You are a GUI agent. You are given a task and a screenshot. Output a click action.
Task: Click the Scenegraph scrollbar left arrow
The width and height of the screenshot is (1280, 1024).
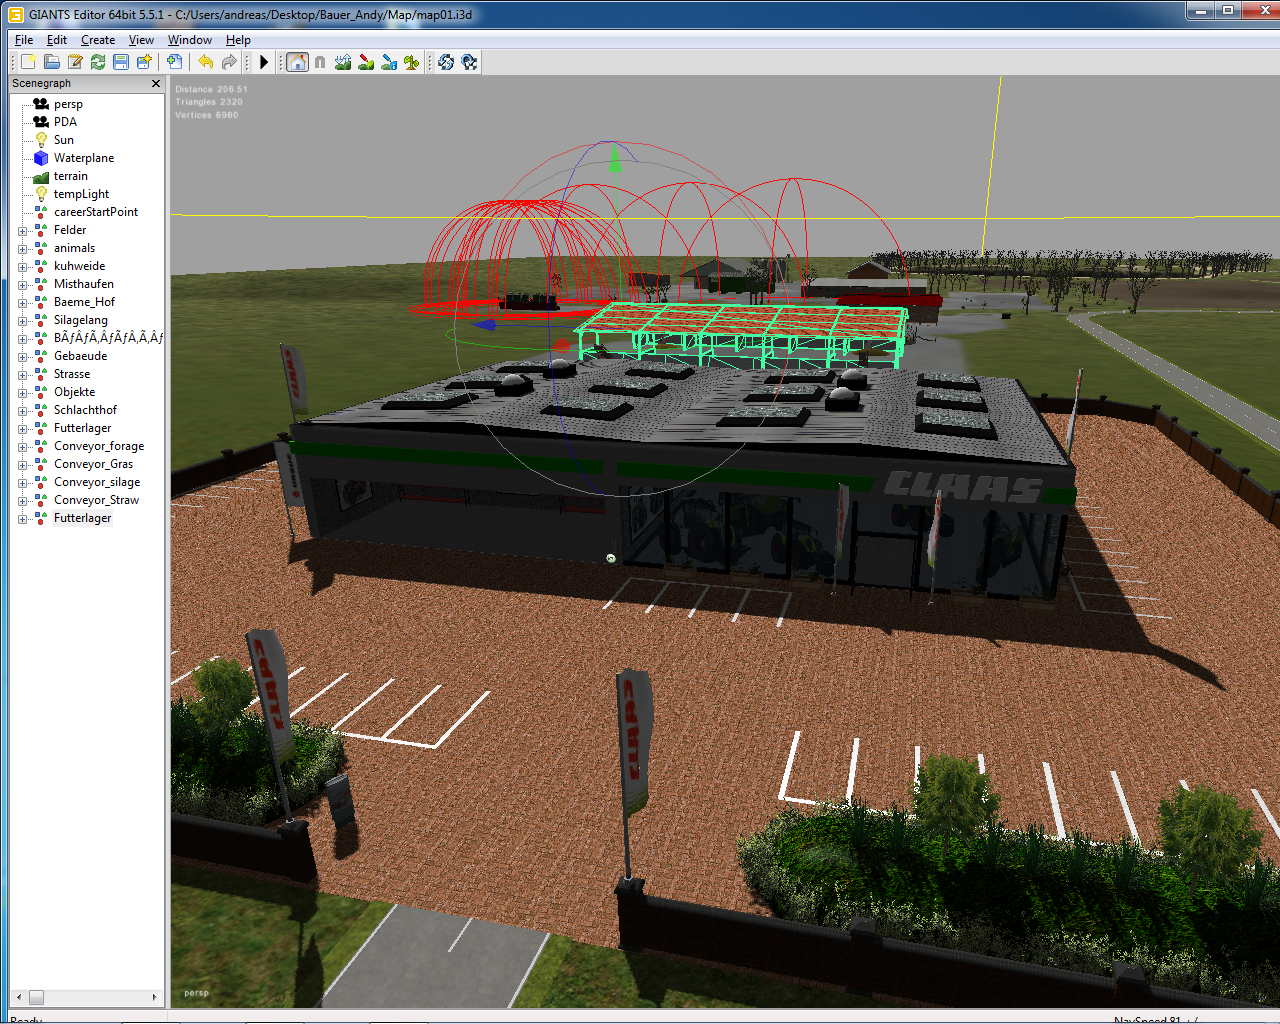(18, 997)
